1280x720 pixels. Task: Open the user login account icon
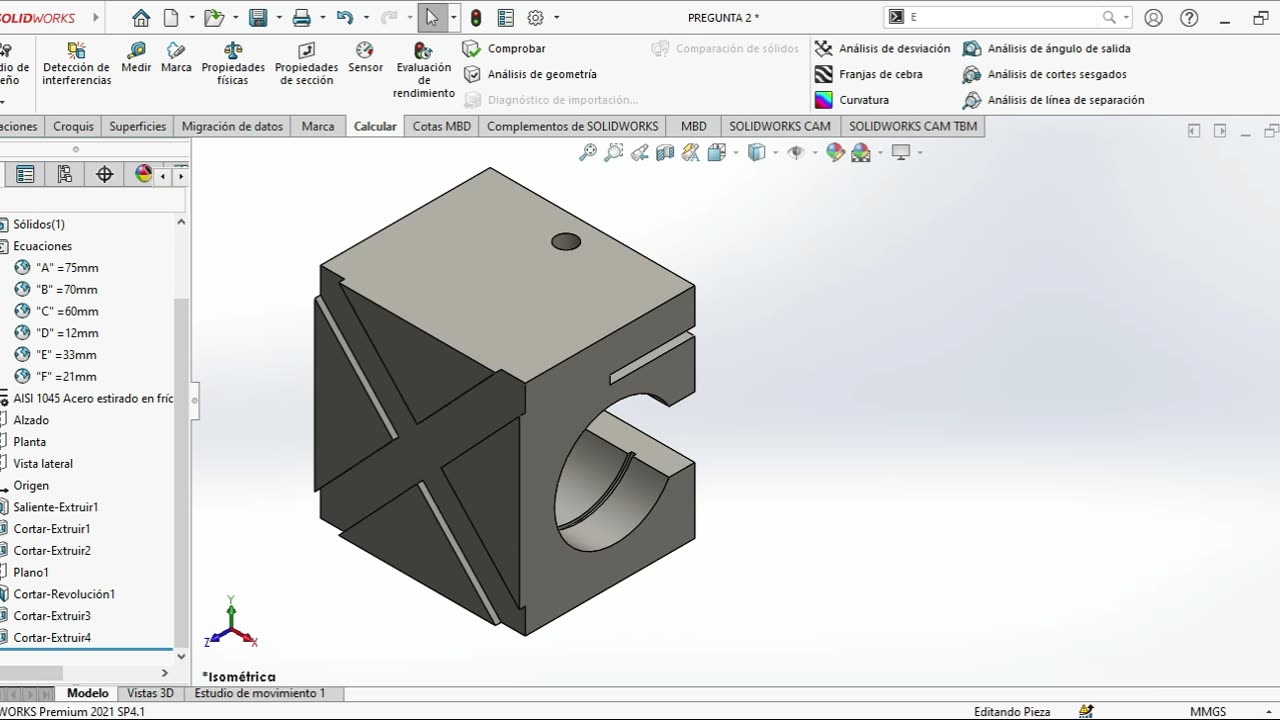click(1154, 17)
